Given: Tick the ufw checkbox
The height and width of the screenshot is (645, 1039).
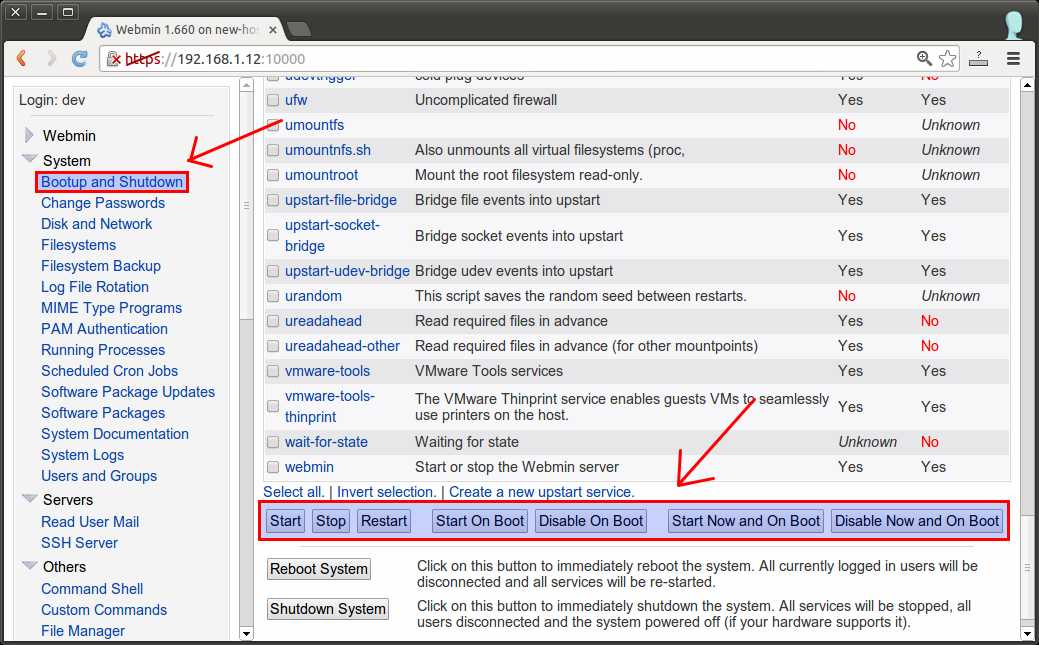Looking at the screenshot, I should click(273, 100).
